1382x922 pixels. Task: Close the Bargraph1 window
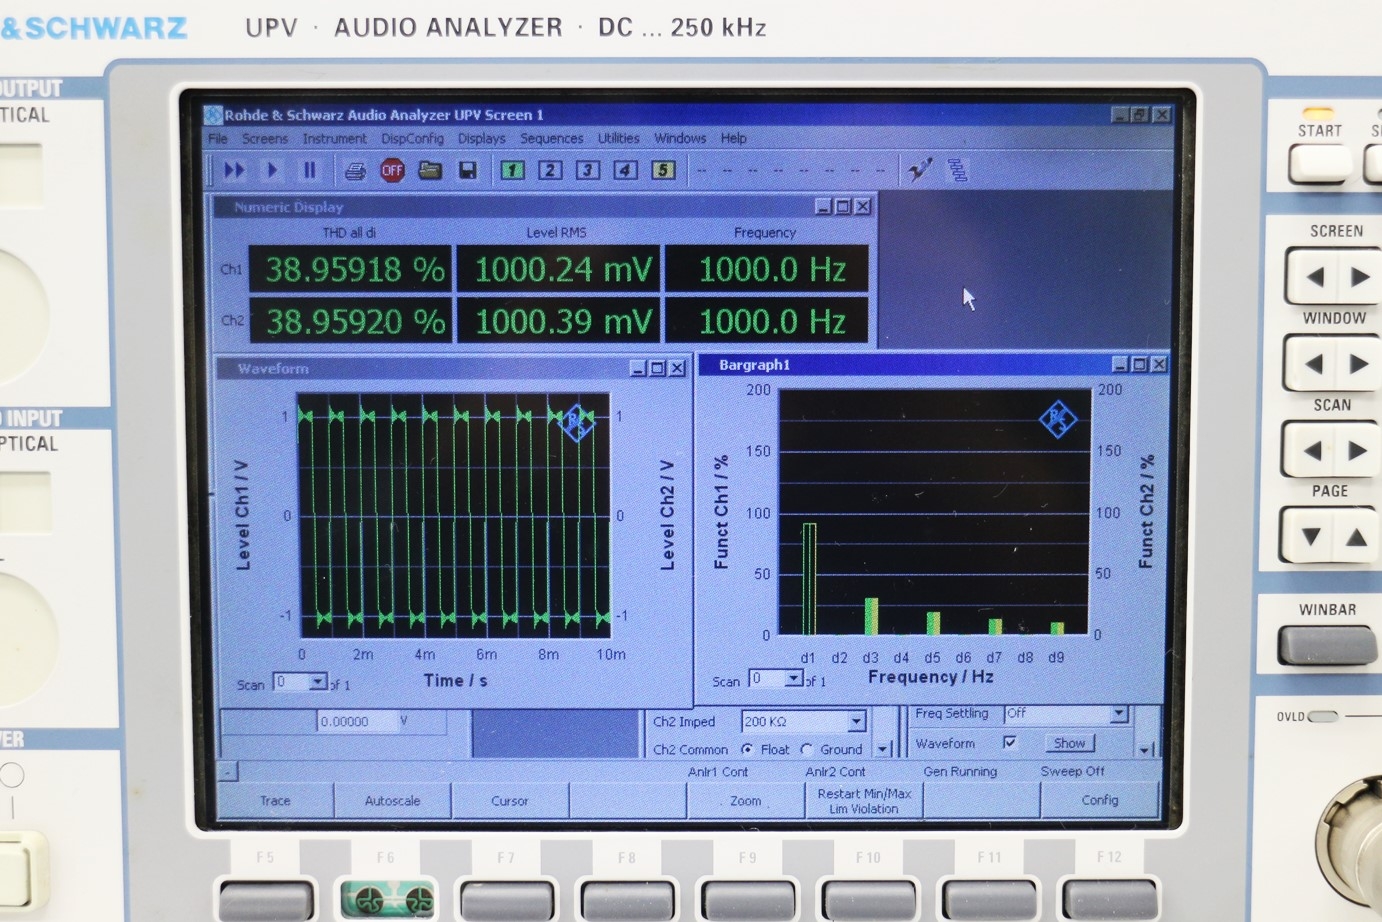click(1159, 364)
